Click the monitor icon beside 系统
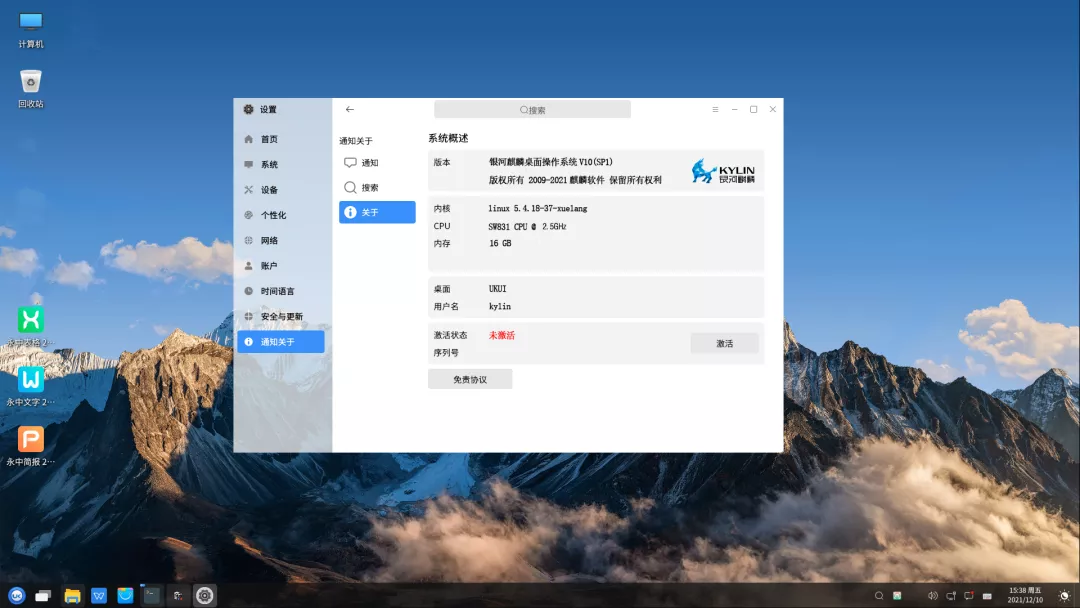Screen dimensions: 1080x608 click(249, 165)
